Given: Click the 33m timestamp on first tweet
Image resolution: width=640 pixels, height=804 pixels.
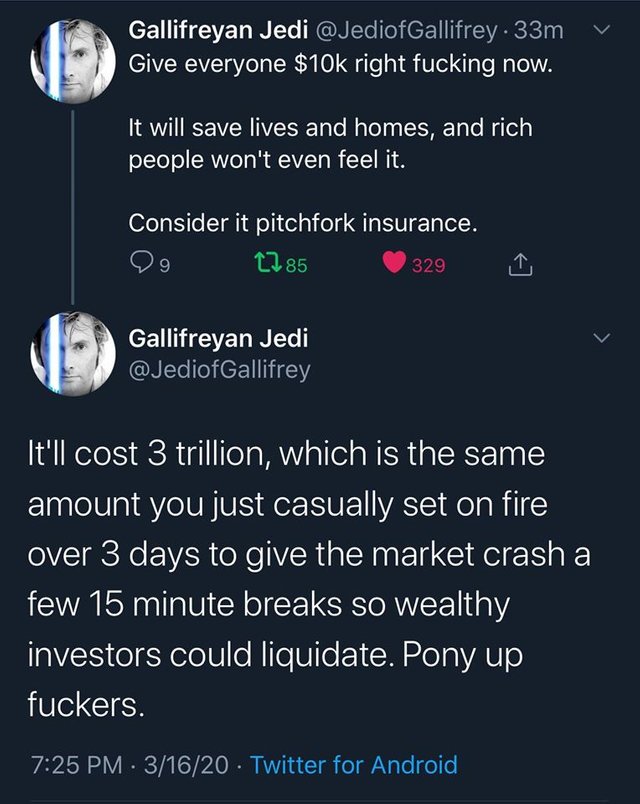Looking at the screenshot, I should click(x=538, y=31).
